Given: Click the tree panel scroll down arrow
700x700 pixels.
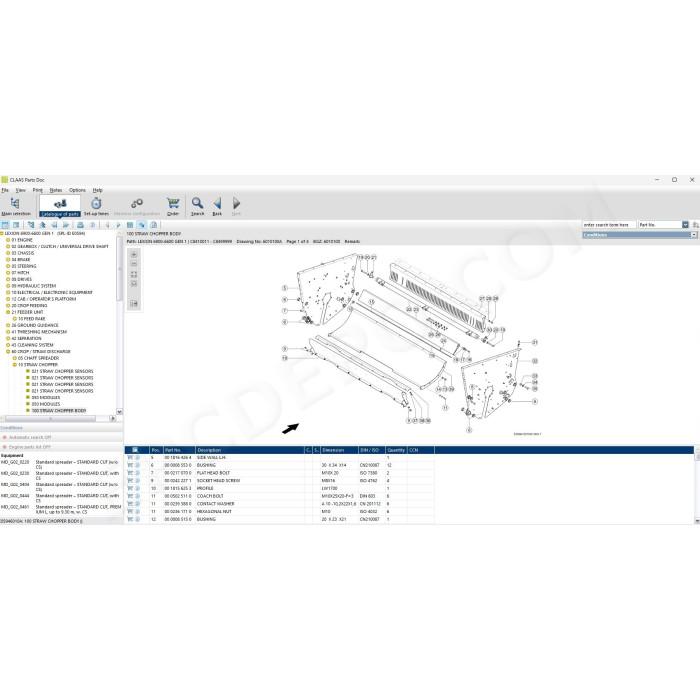Looking at the screenshot, I should coord(119,412).
